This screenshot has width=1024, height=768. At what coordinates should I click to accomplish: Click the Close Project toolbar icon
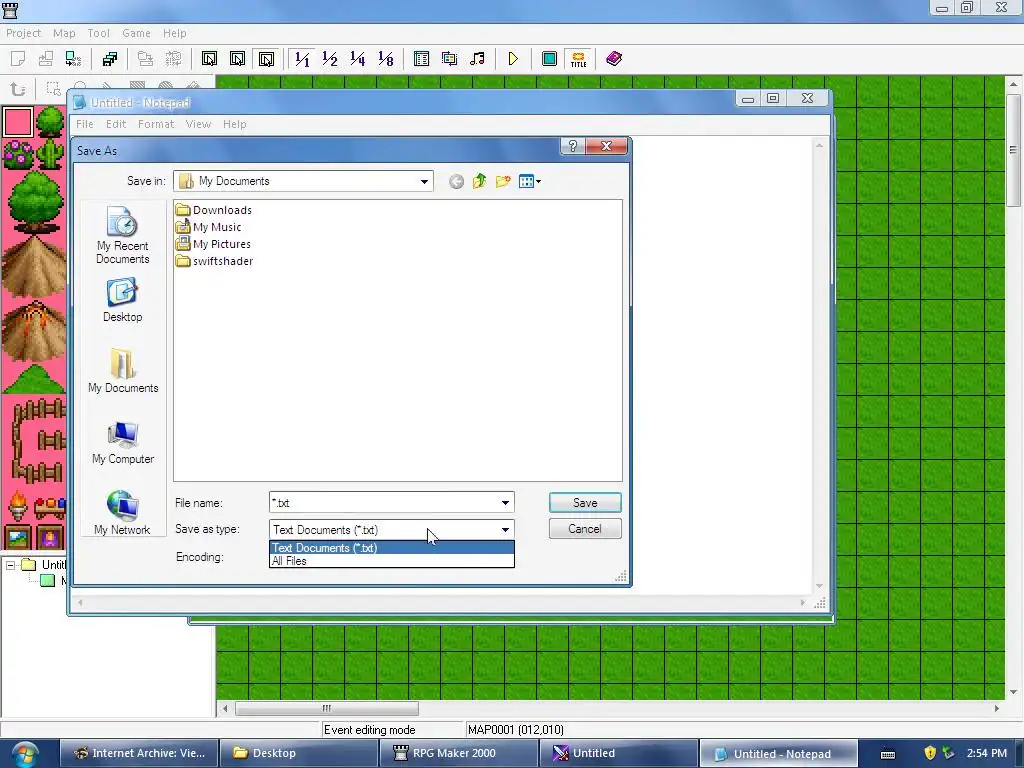pyautogui.click(x=73, y=59)
